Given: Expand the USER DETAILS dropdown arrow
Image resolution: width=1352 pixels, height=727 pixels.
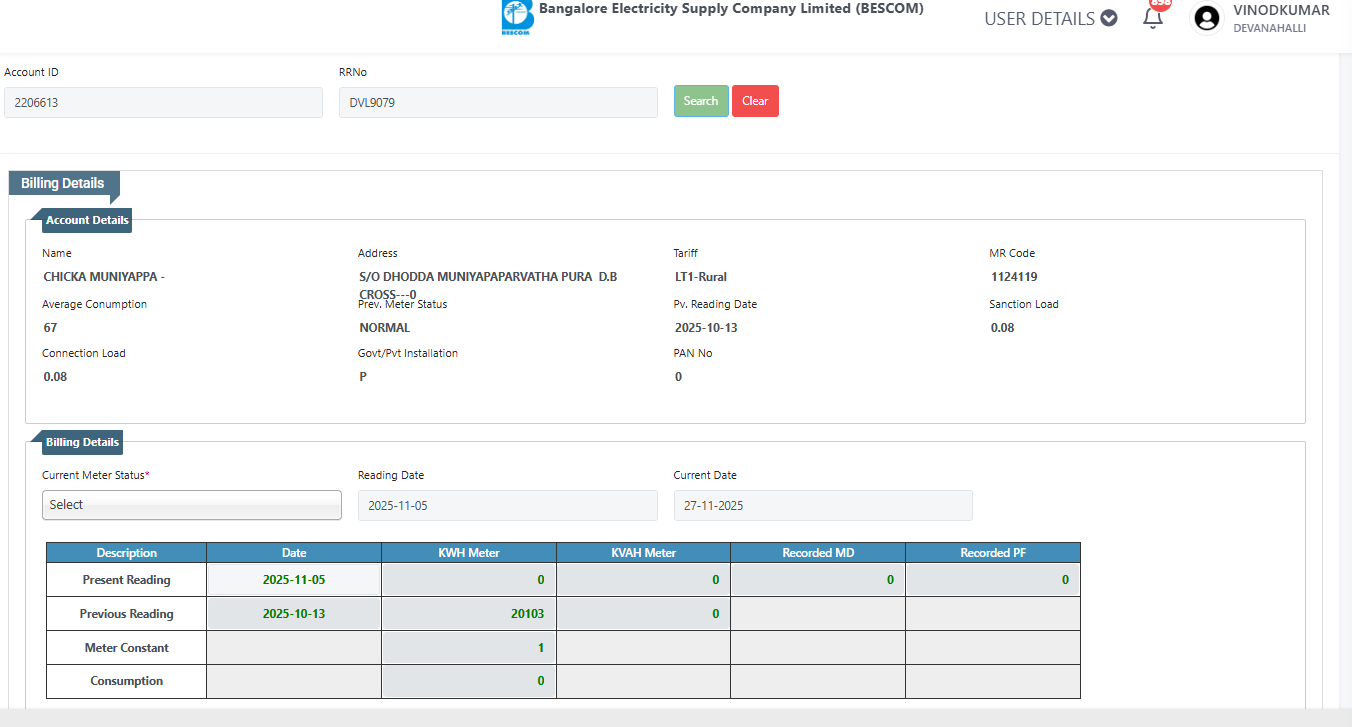Looking at the screenshot, I should click(x=1108, y=18).
